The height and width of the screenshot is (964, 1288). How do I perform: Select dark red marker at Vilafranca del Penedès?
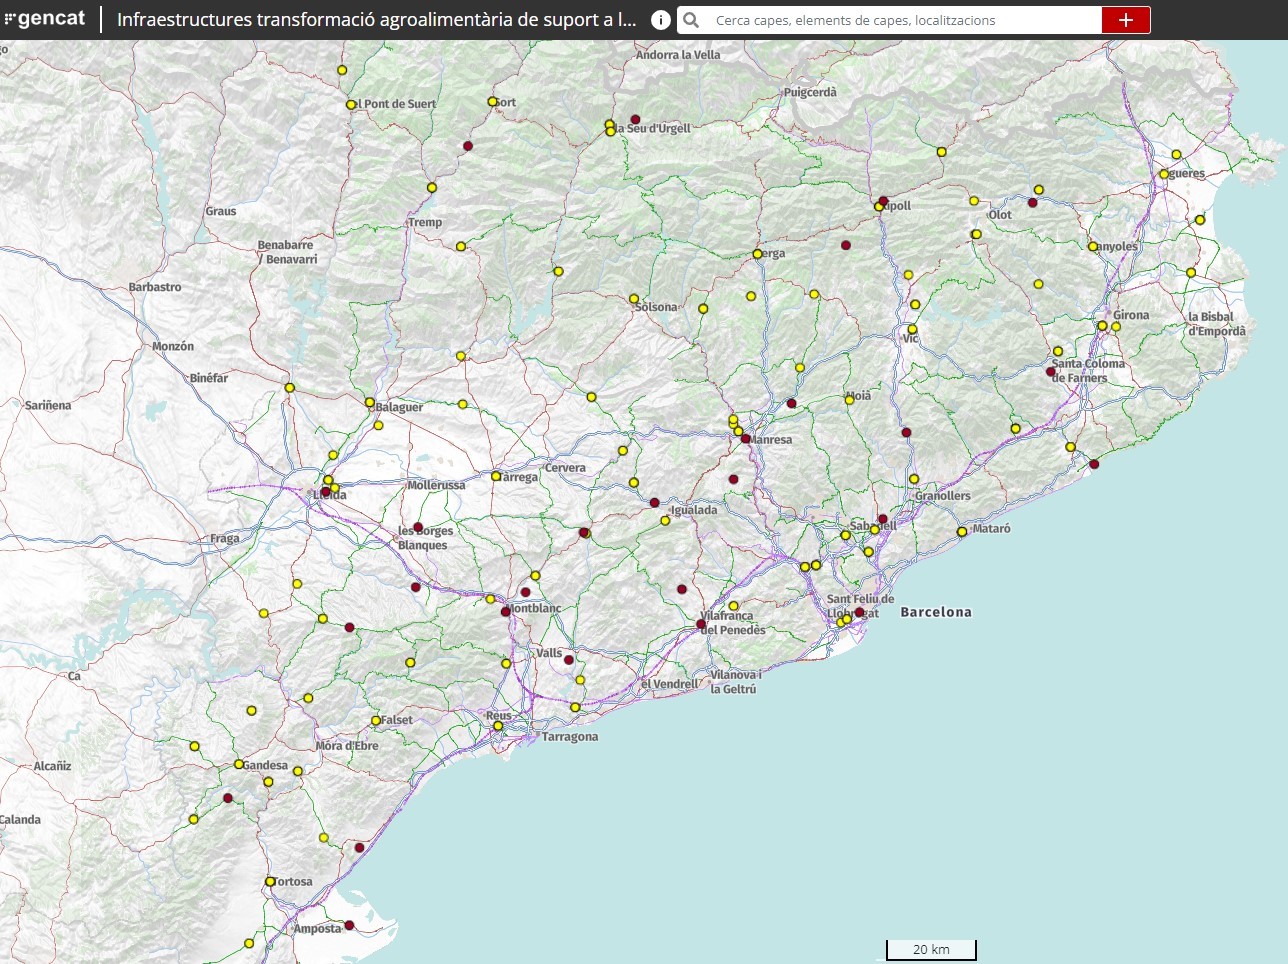(x=701, y=624)
